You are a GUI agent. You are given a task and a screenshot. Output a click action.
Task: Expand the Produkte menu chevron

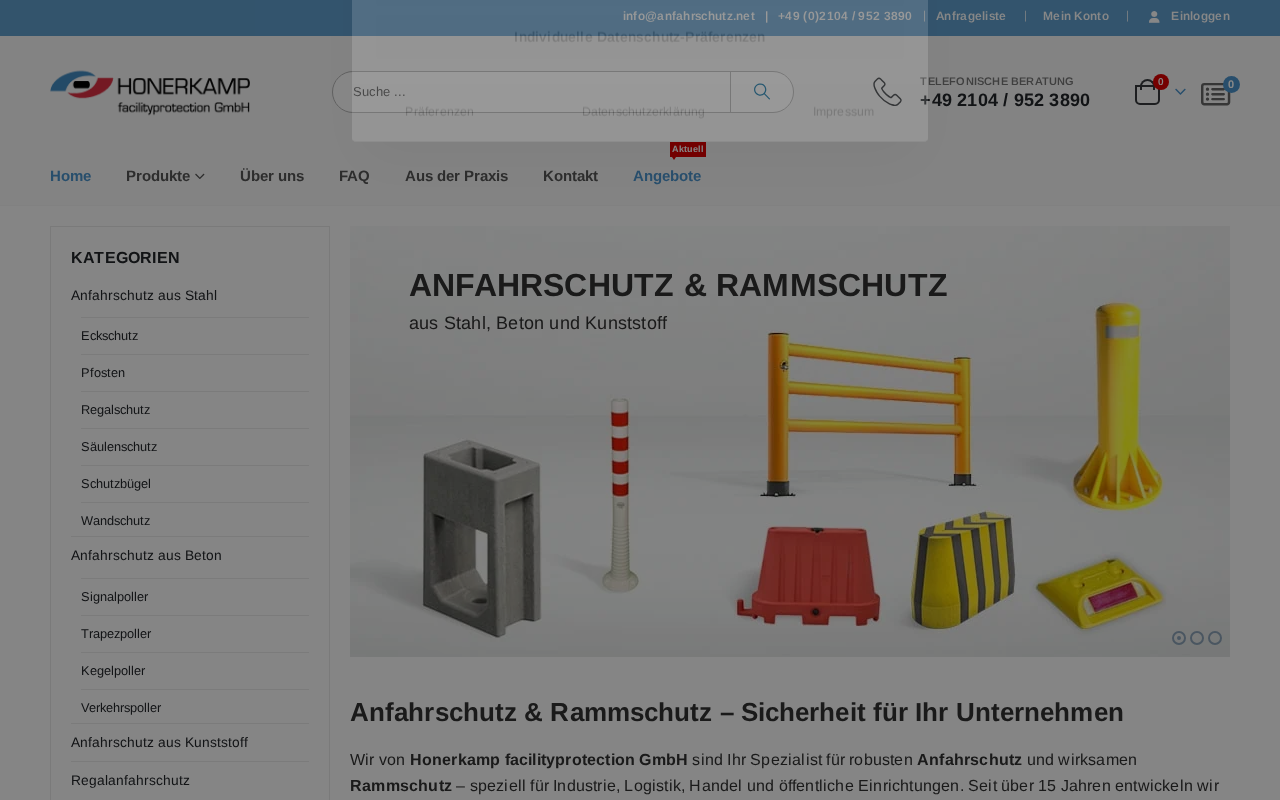click(x=200, y=176)
